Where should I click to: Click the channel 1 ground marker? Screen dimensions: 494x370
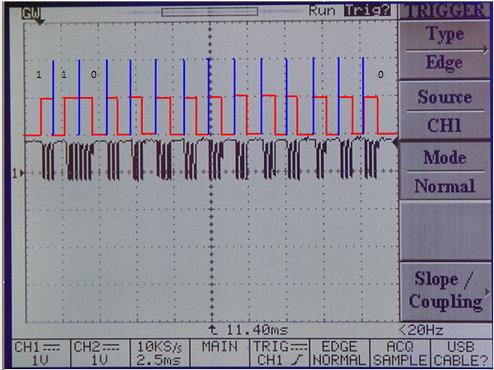(x=18, y=173)
